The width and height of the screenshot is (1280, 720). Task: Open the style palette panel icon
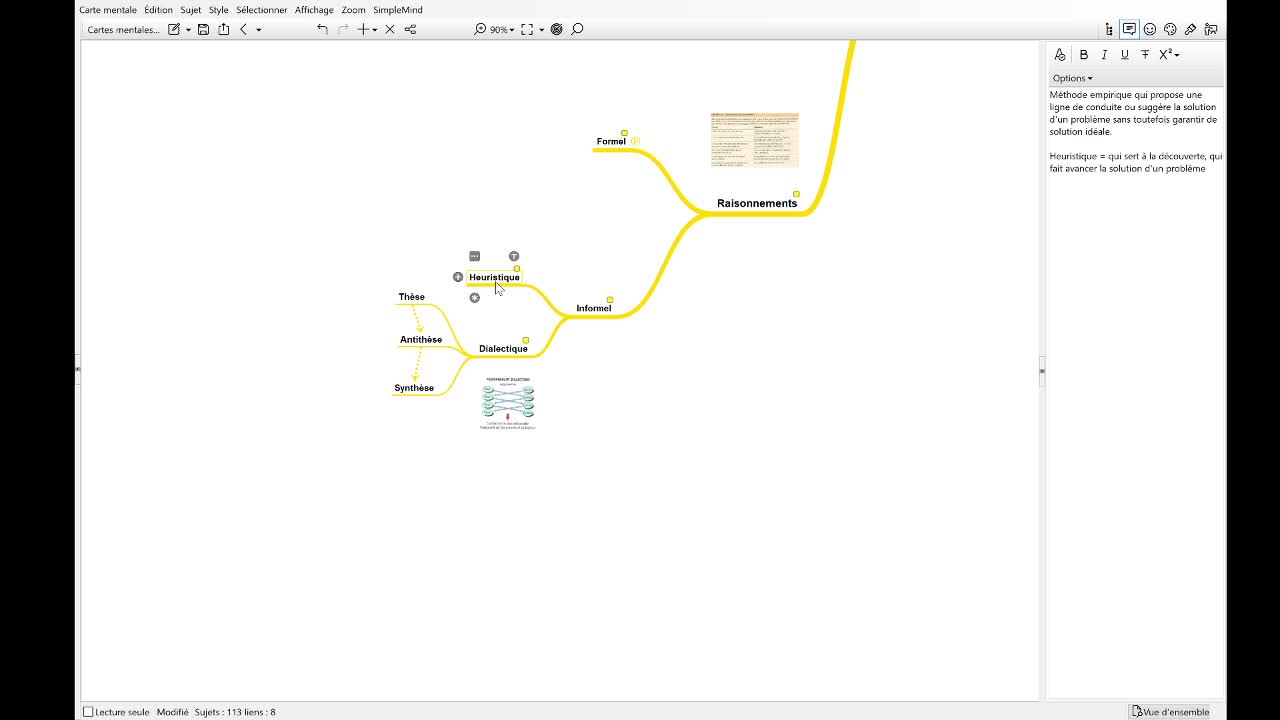[x=1170, y=30]
